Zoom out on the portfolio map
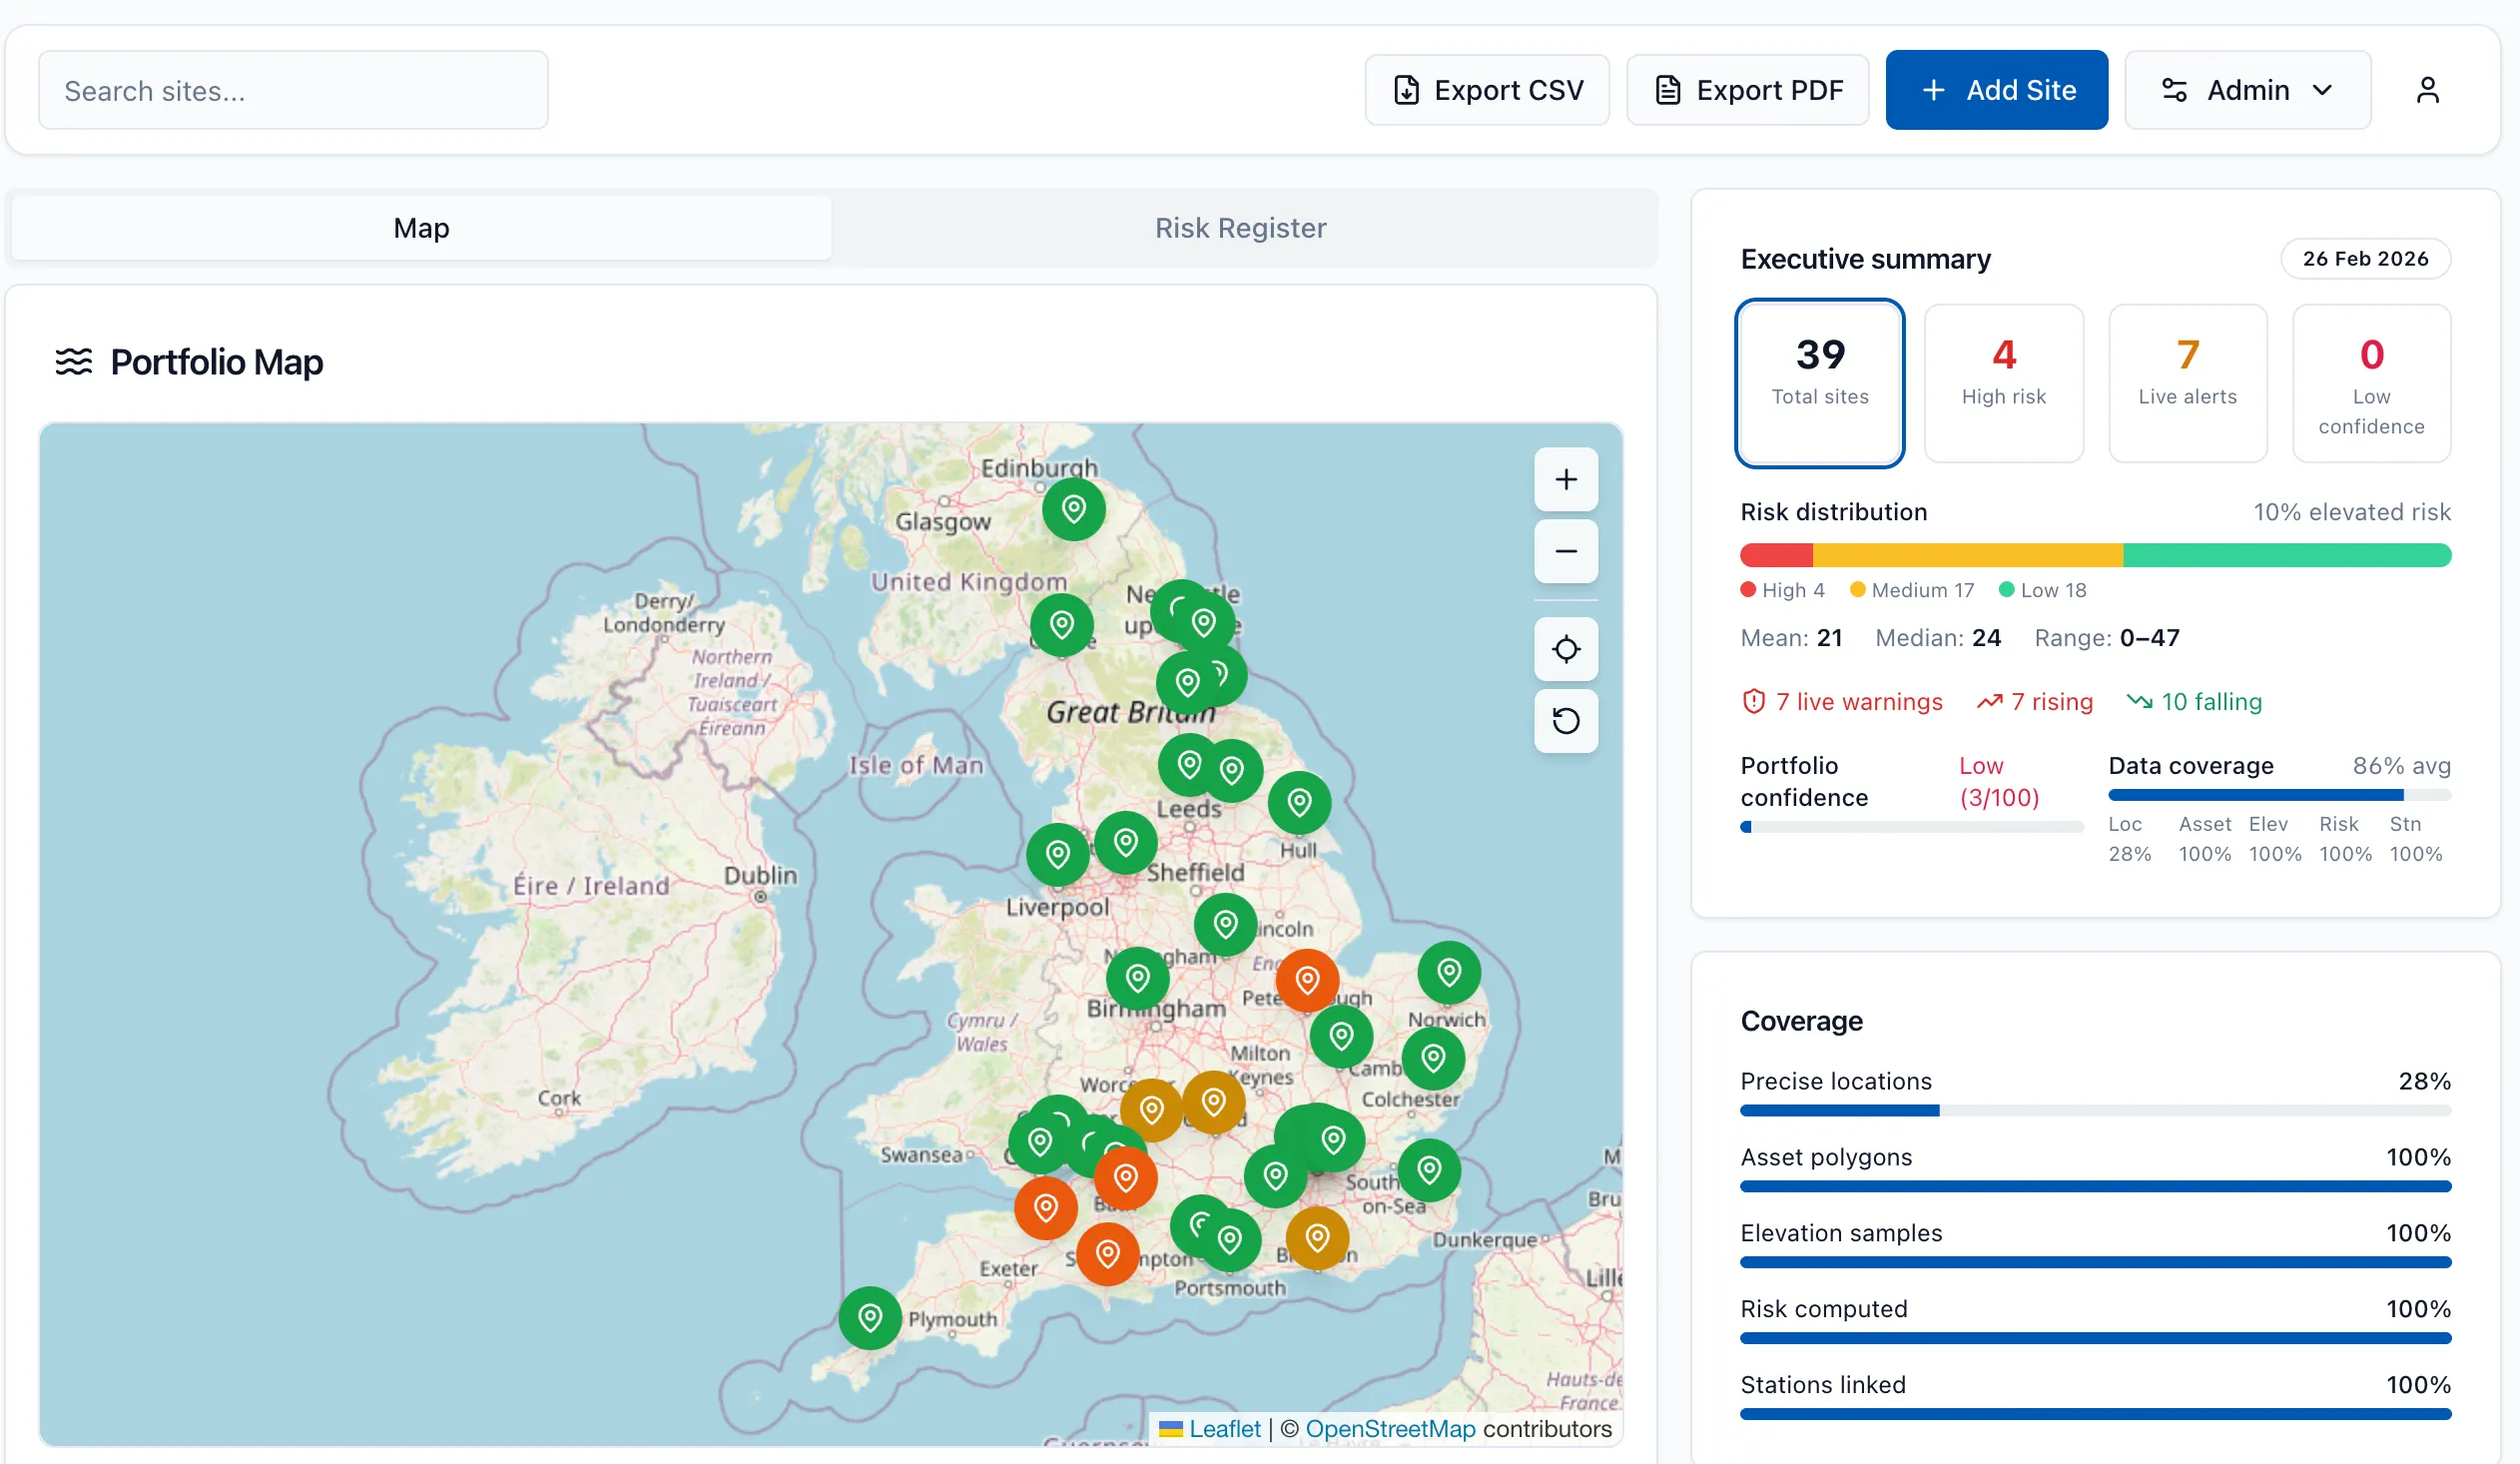2520x1464 pixels. click(x=1565, y=551)
